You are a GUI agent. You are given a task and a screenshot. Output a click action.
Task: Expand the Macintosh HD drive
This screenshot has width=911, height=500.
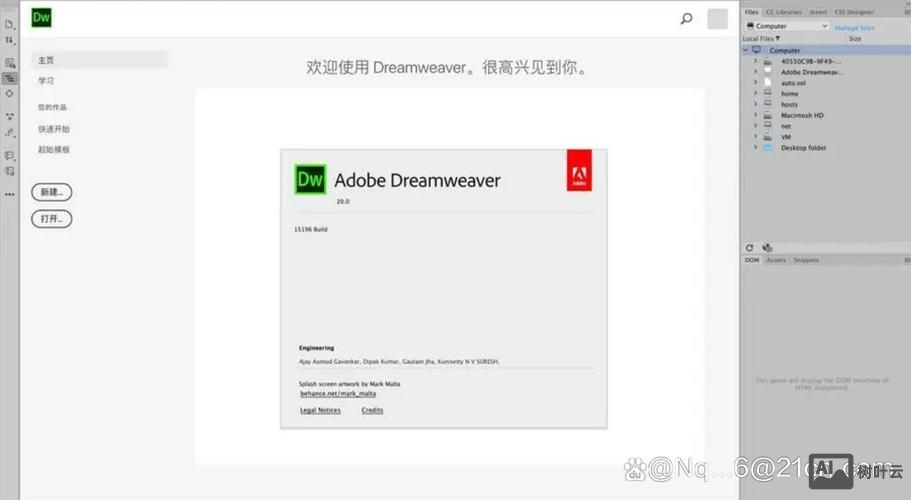(x=755, y=116)
